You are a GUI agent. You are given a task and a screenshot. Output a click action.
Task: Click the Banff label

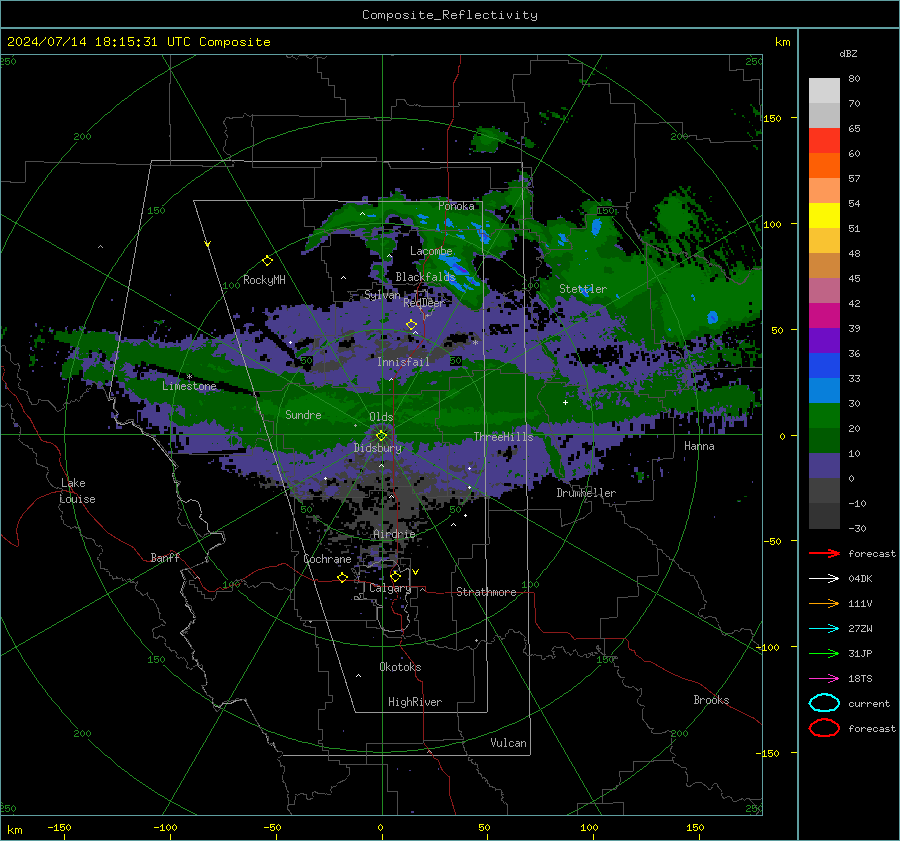pos(165,557)
